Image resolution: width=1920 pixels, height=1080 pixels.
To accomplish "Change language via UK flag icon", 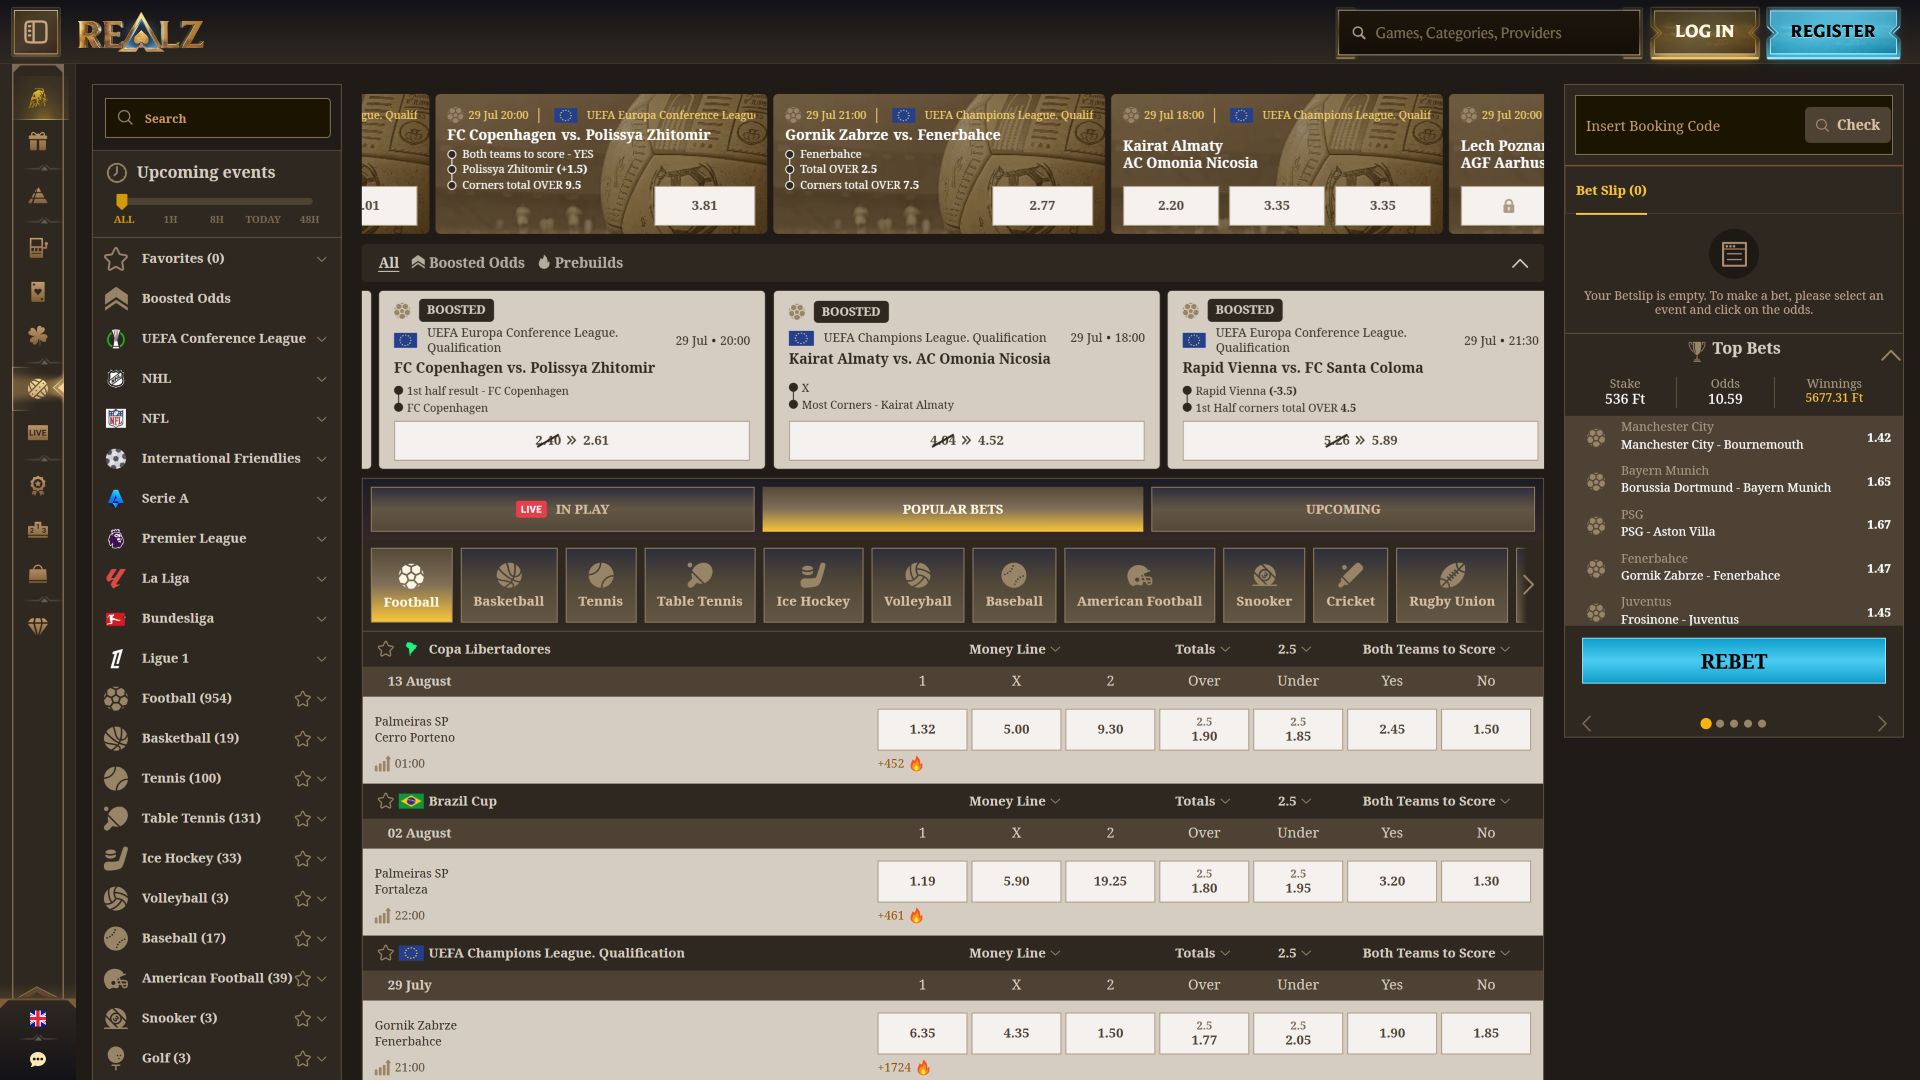I will tap(38, 1019).
